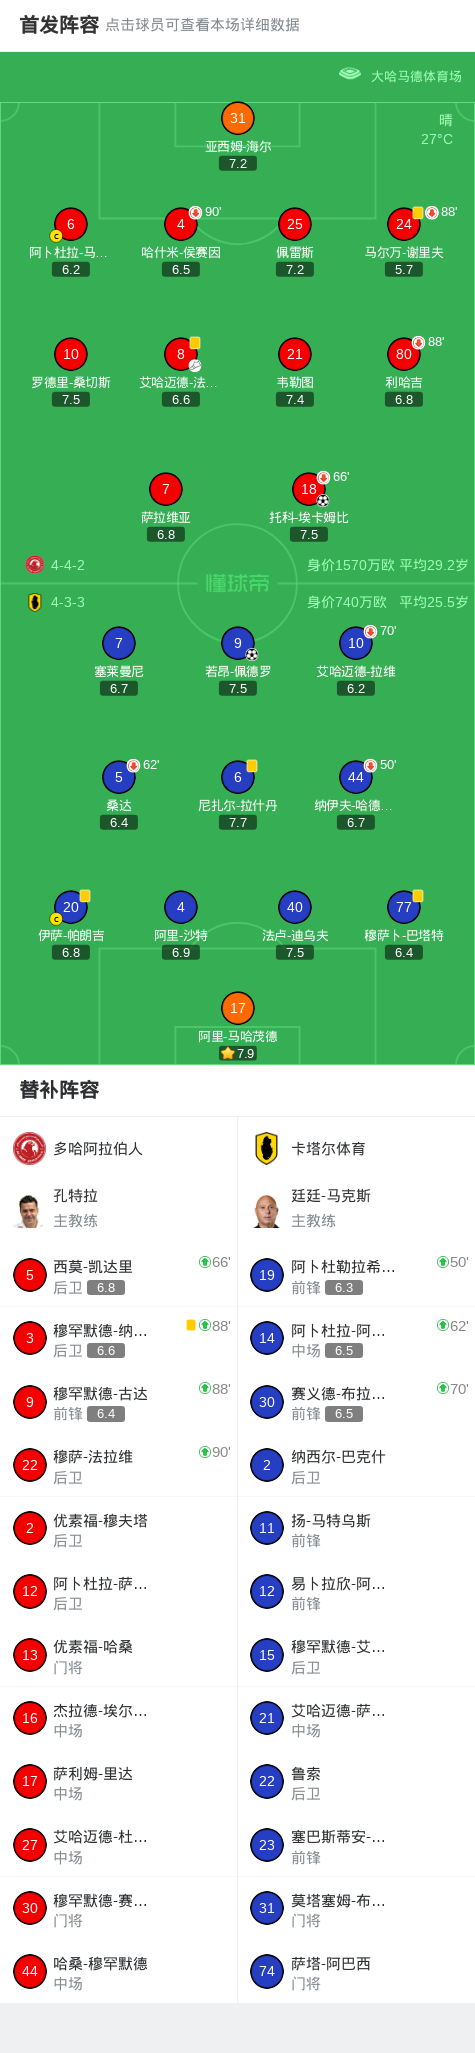Open coach 廷廷-马克斯 profile photo

tap(266, 1210)
